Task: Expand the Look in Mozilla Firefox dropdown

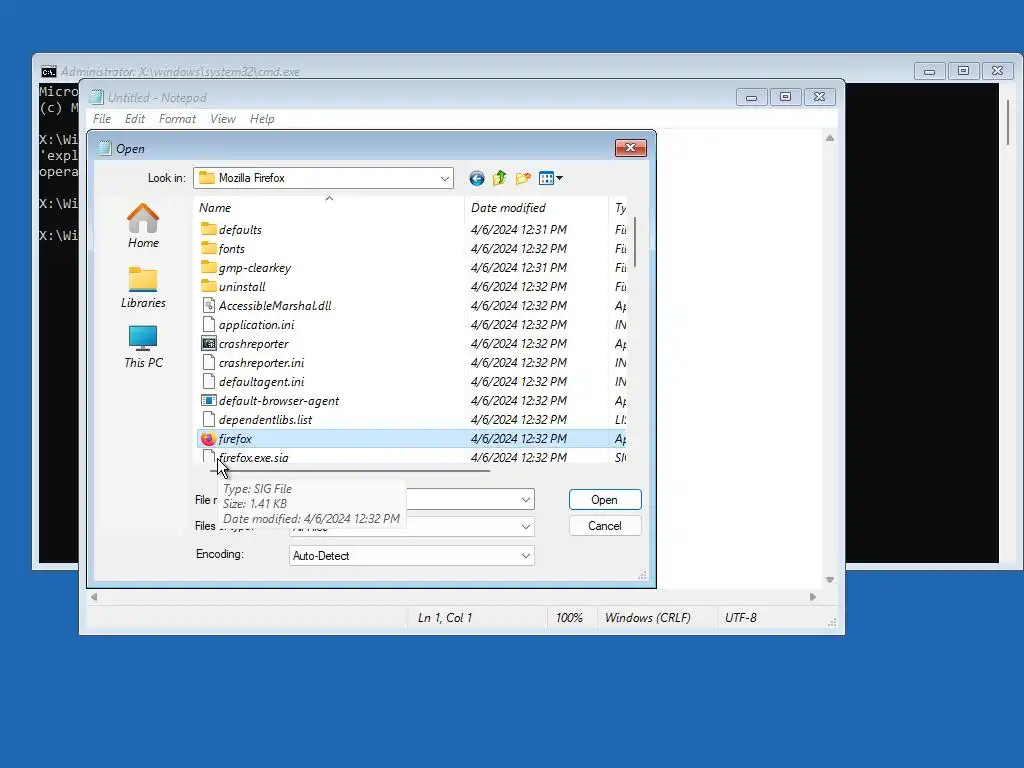Action: click(x=445, y=178)
